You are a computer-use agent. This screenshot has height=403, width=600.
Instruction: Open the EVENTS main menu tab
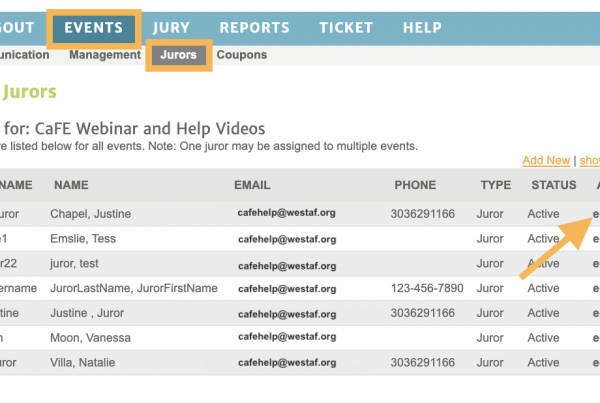94,29
